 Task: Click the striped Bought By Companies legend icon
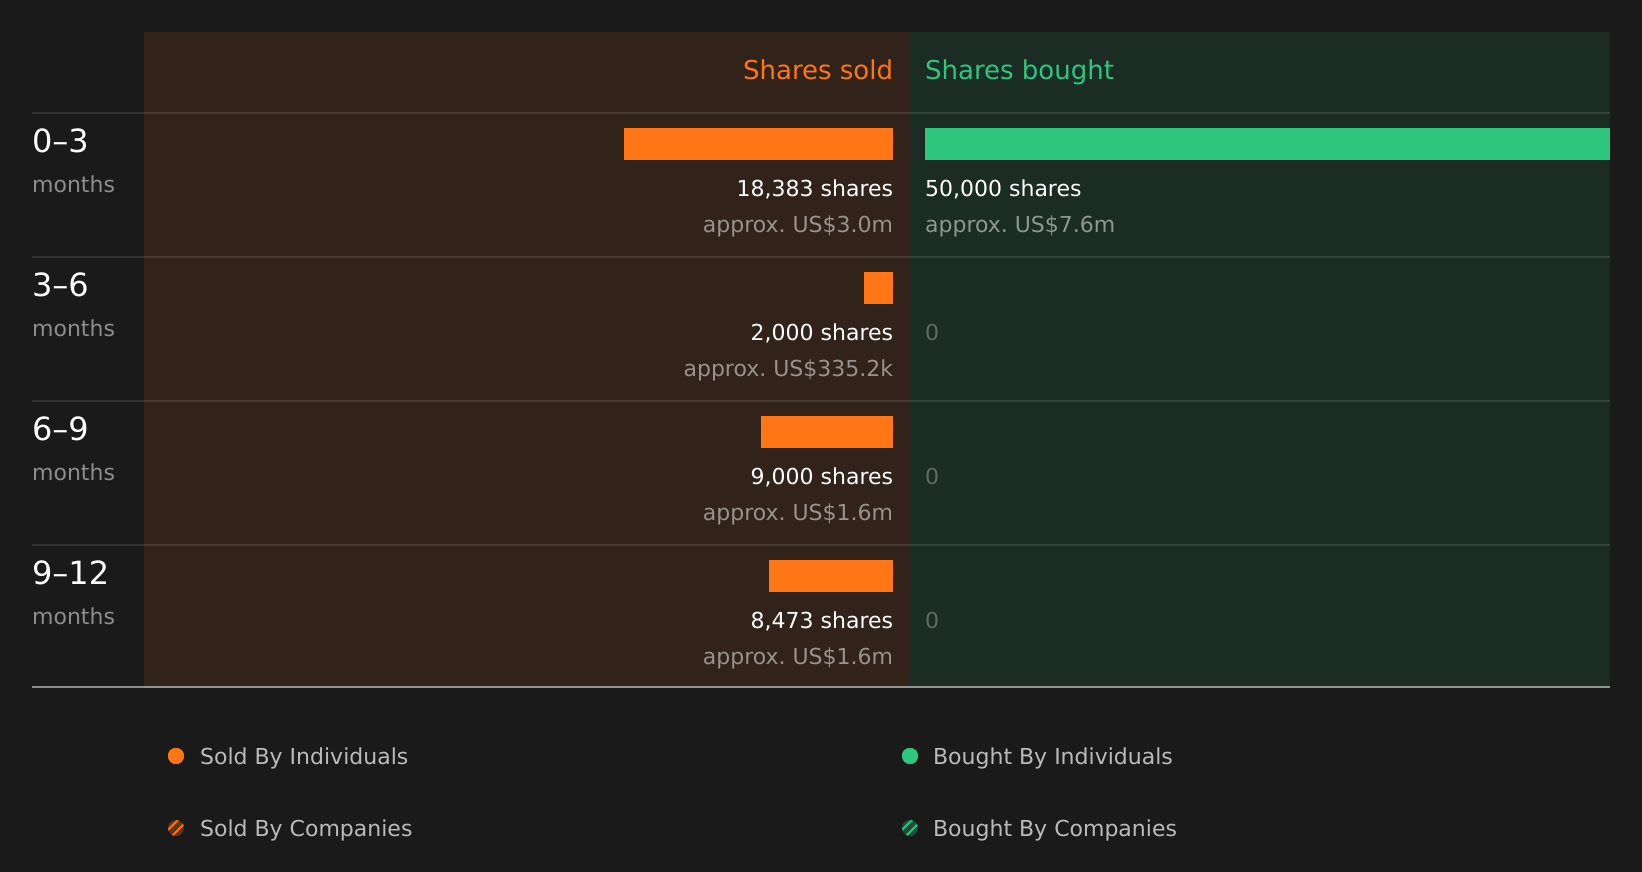[x=910, y=828]
